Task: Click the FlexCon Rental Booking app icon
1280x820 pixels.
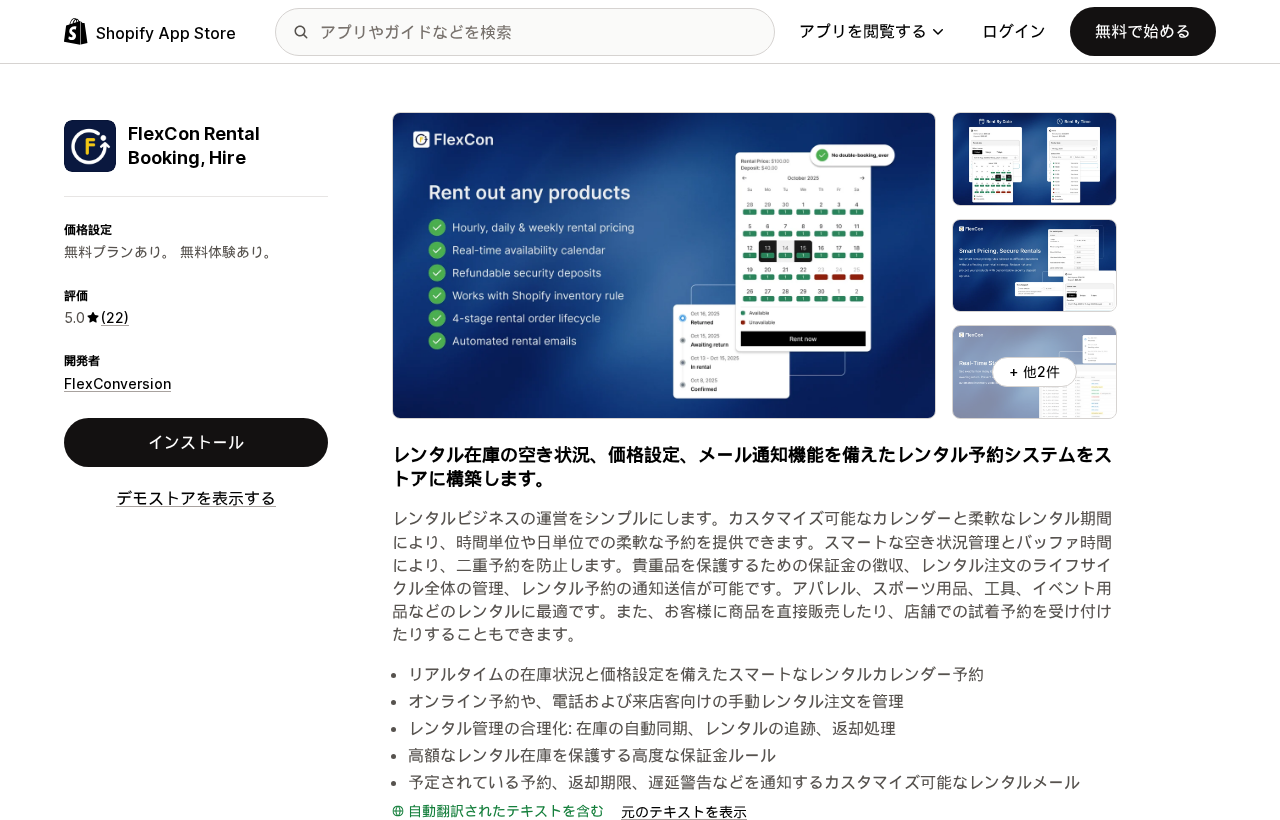Action: click(90, 146)
